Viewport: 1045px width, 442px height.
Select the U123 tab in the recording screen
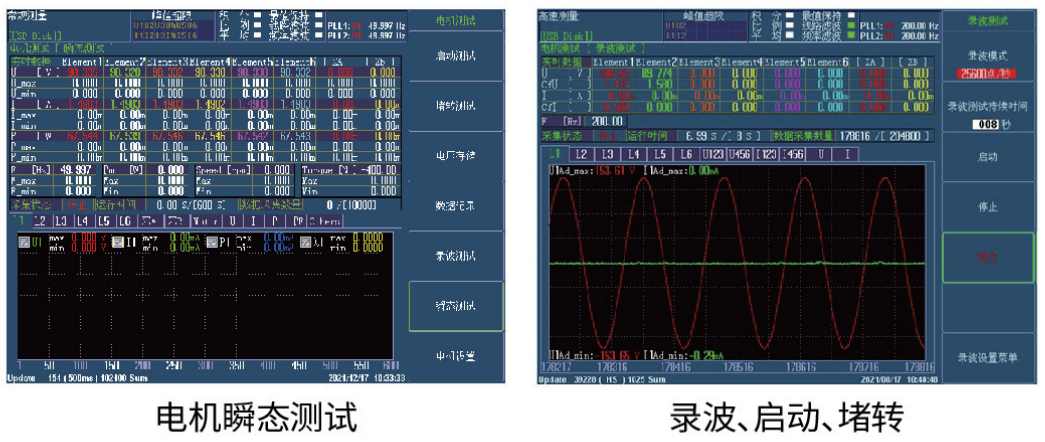point(712,154)
